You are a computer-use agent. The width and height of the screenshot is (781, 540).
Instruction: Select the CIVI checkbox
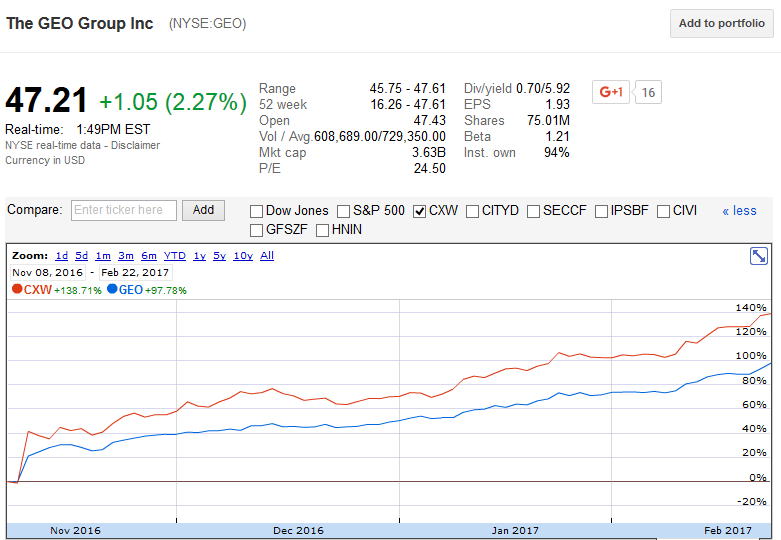pyautogui.click(x=663, y=211)
